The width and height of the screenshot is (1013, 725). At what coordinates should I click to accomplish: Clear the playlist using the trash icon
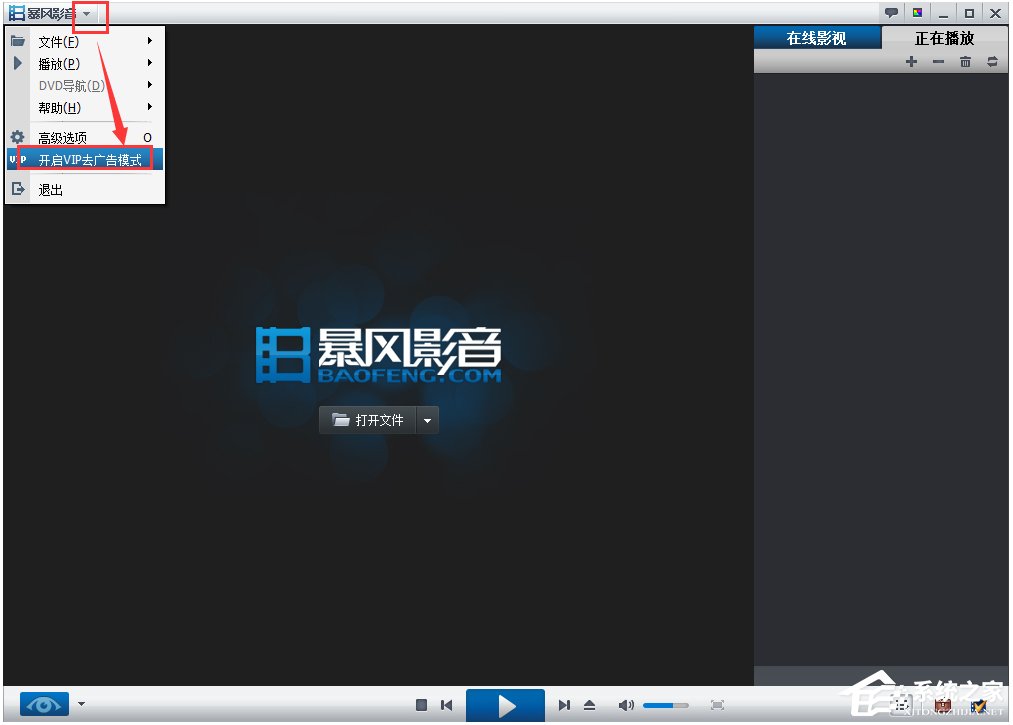point(965,61)
